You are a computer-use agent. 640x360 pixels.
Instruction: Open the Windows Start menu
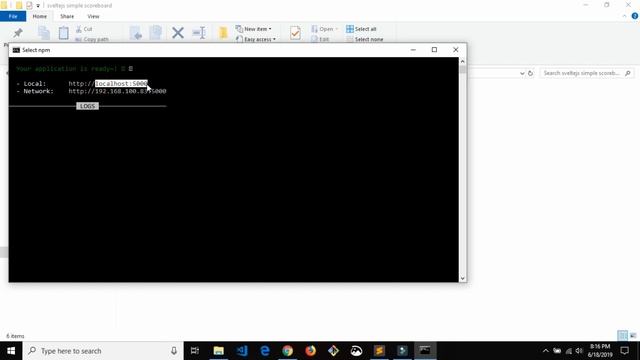pyautogui.click(x=11, y=351)
